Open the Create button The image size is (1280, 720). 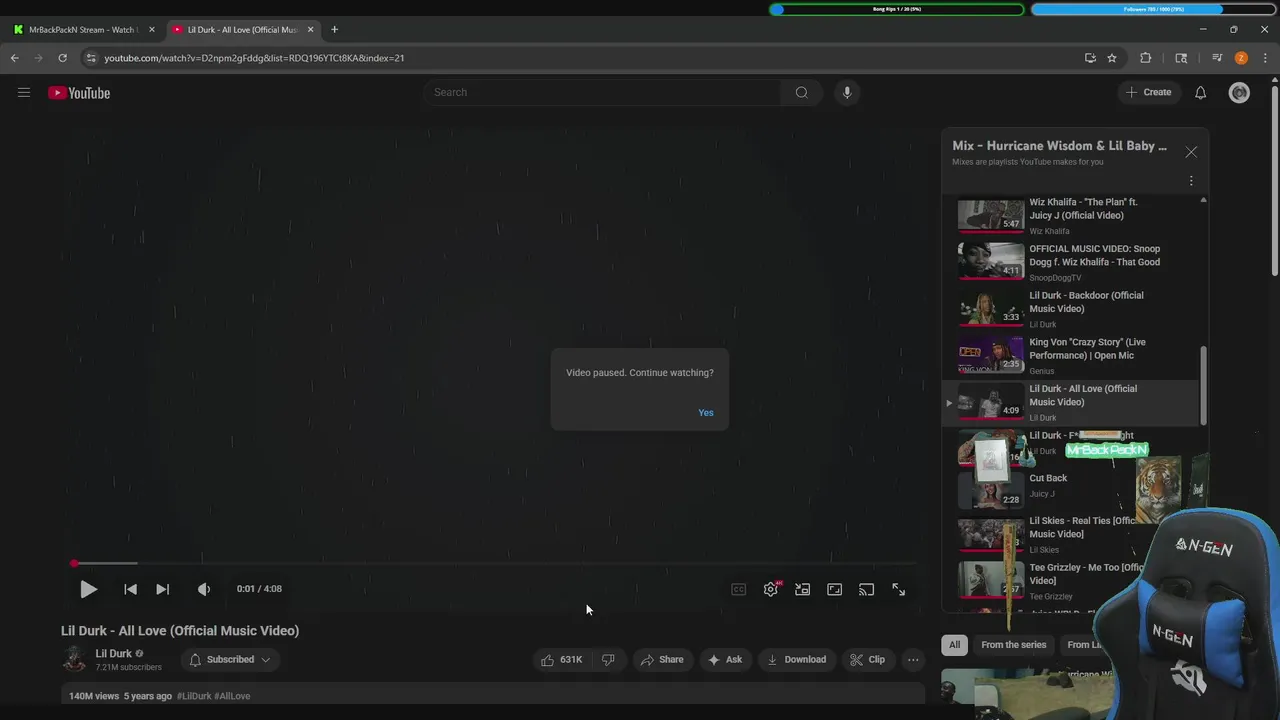point(1148,92)
